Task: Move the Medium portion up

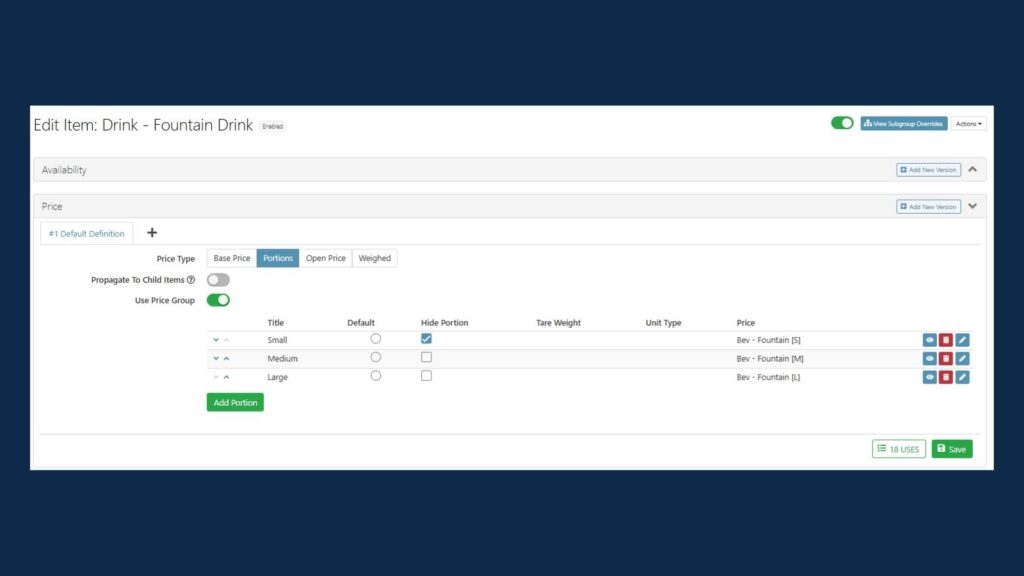Action: click(x=226, y=359)
